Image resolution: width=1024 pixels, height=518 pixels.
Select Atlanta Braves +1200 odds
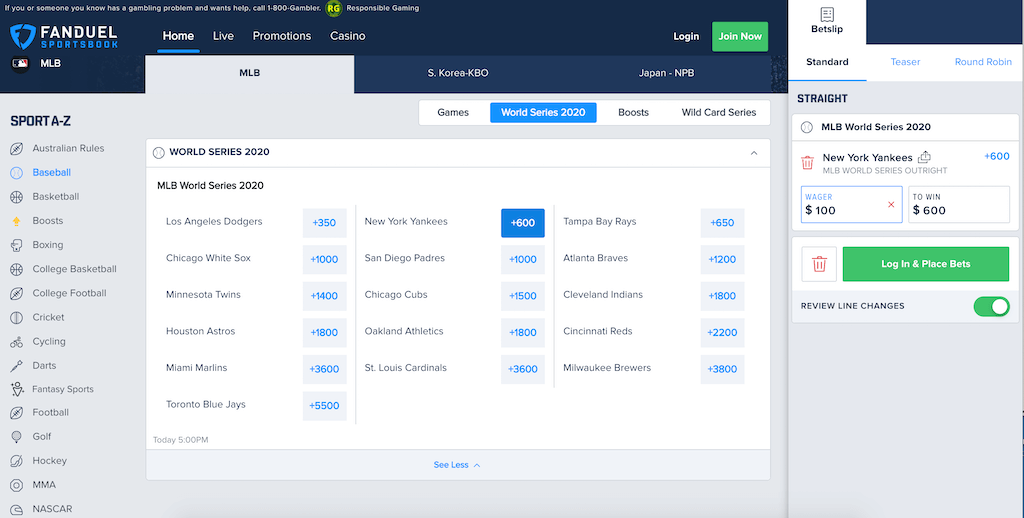click(x=722, y=259)
